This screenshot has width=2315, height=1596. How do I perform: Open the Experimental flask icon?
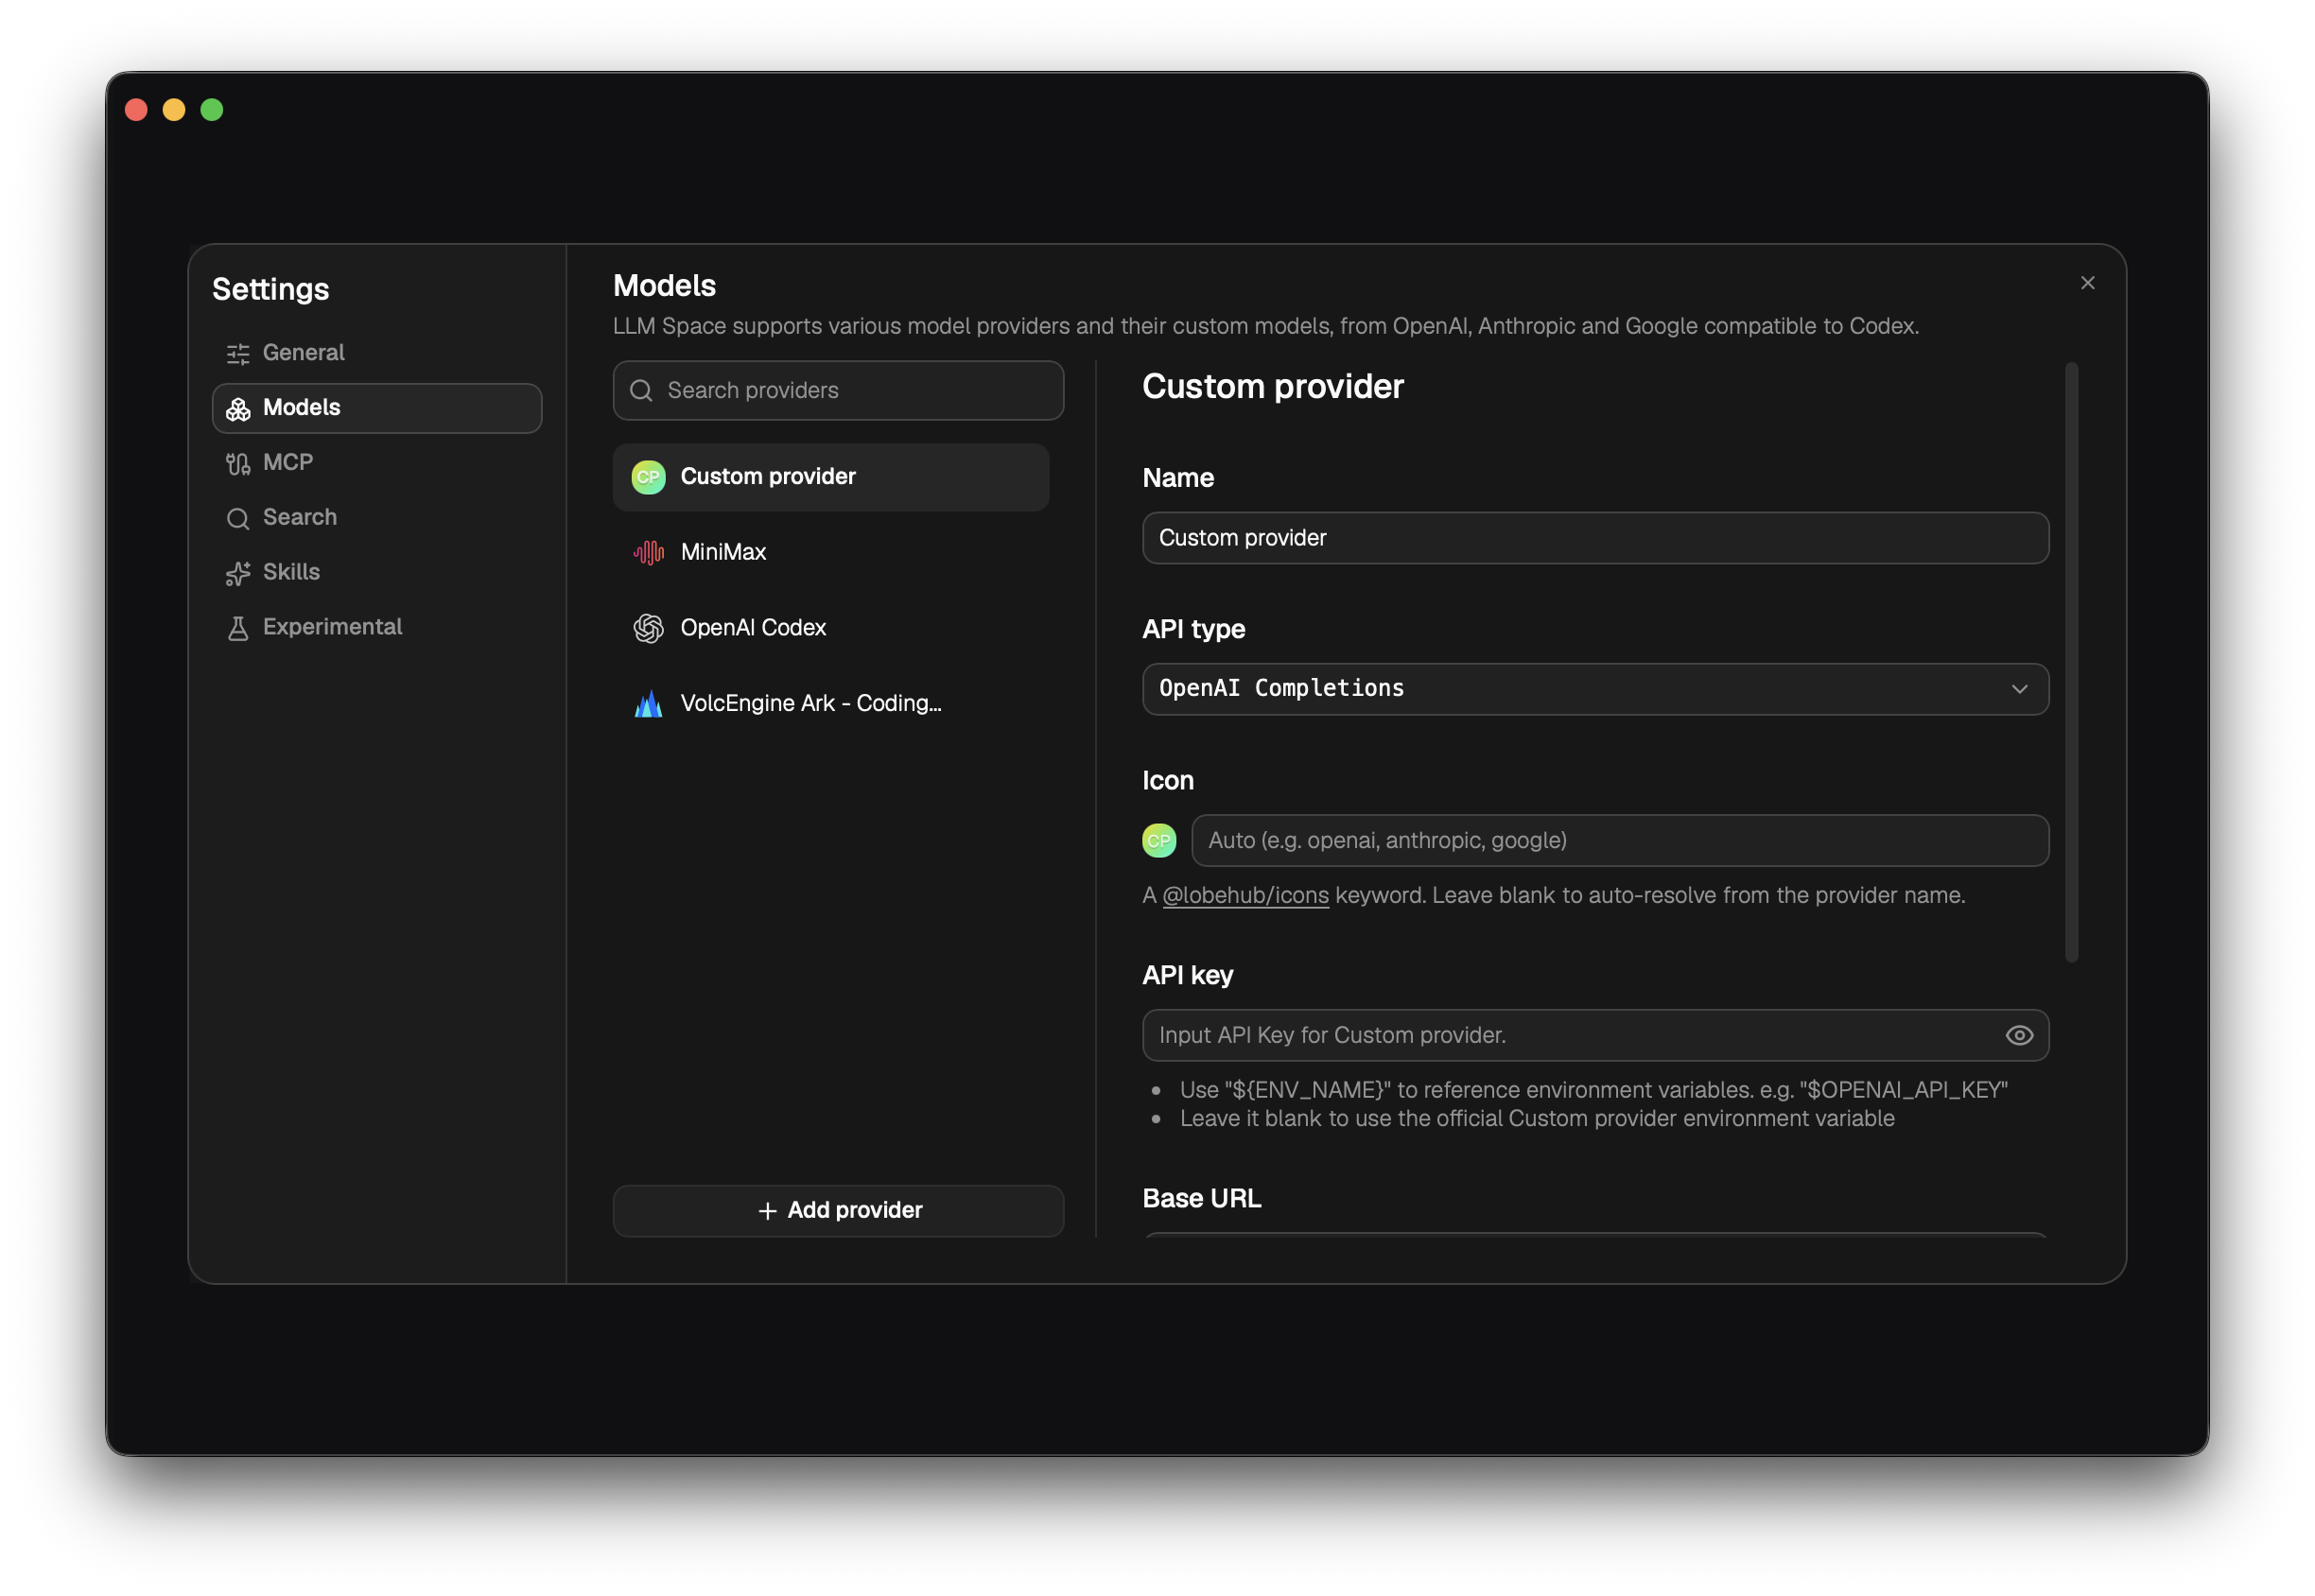(x=238, y=628)
